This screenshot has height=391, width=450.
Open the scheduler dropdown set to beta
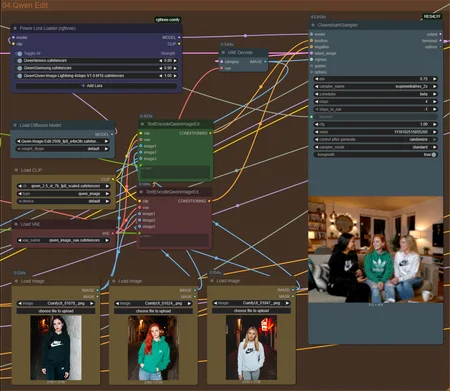376,94
